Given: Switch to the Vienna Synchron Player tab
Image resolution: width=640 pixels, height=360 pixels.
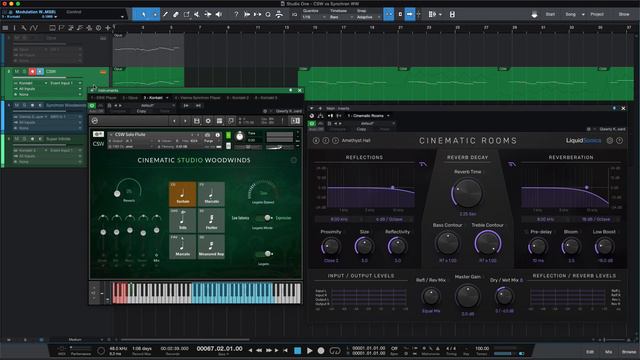Looking at the screenshot, I should (x=198, y=98).
